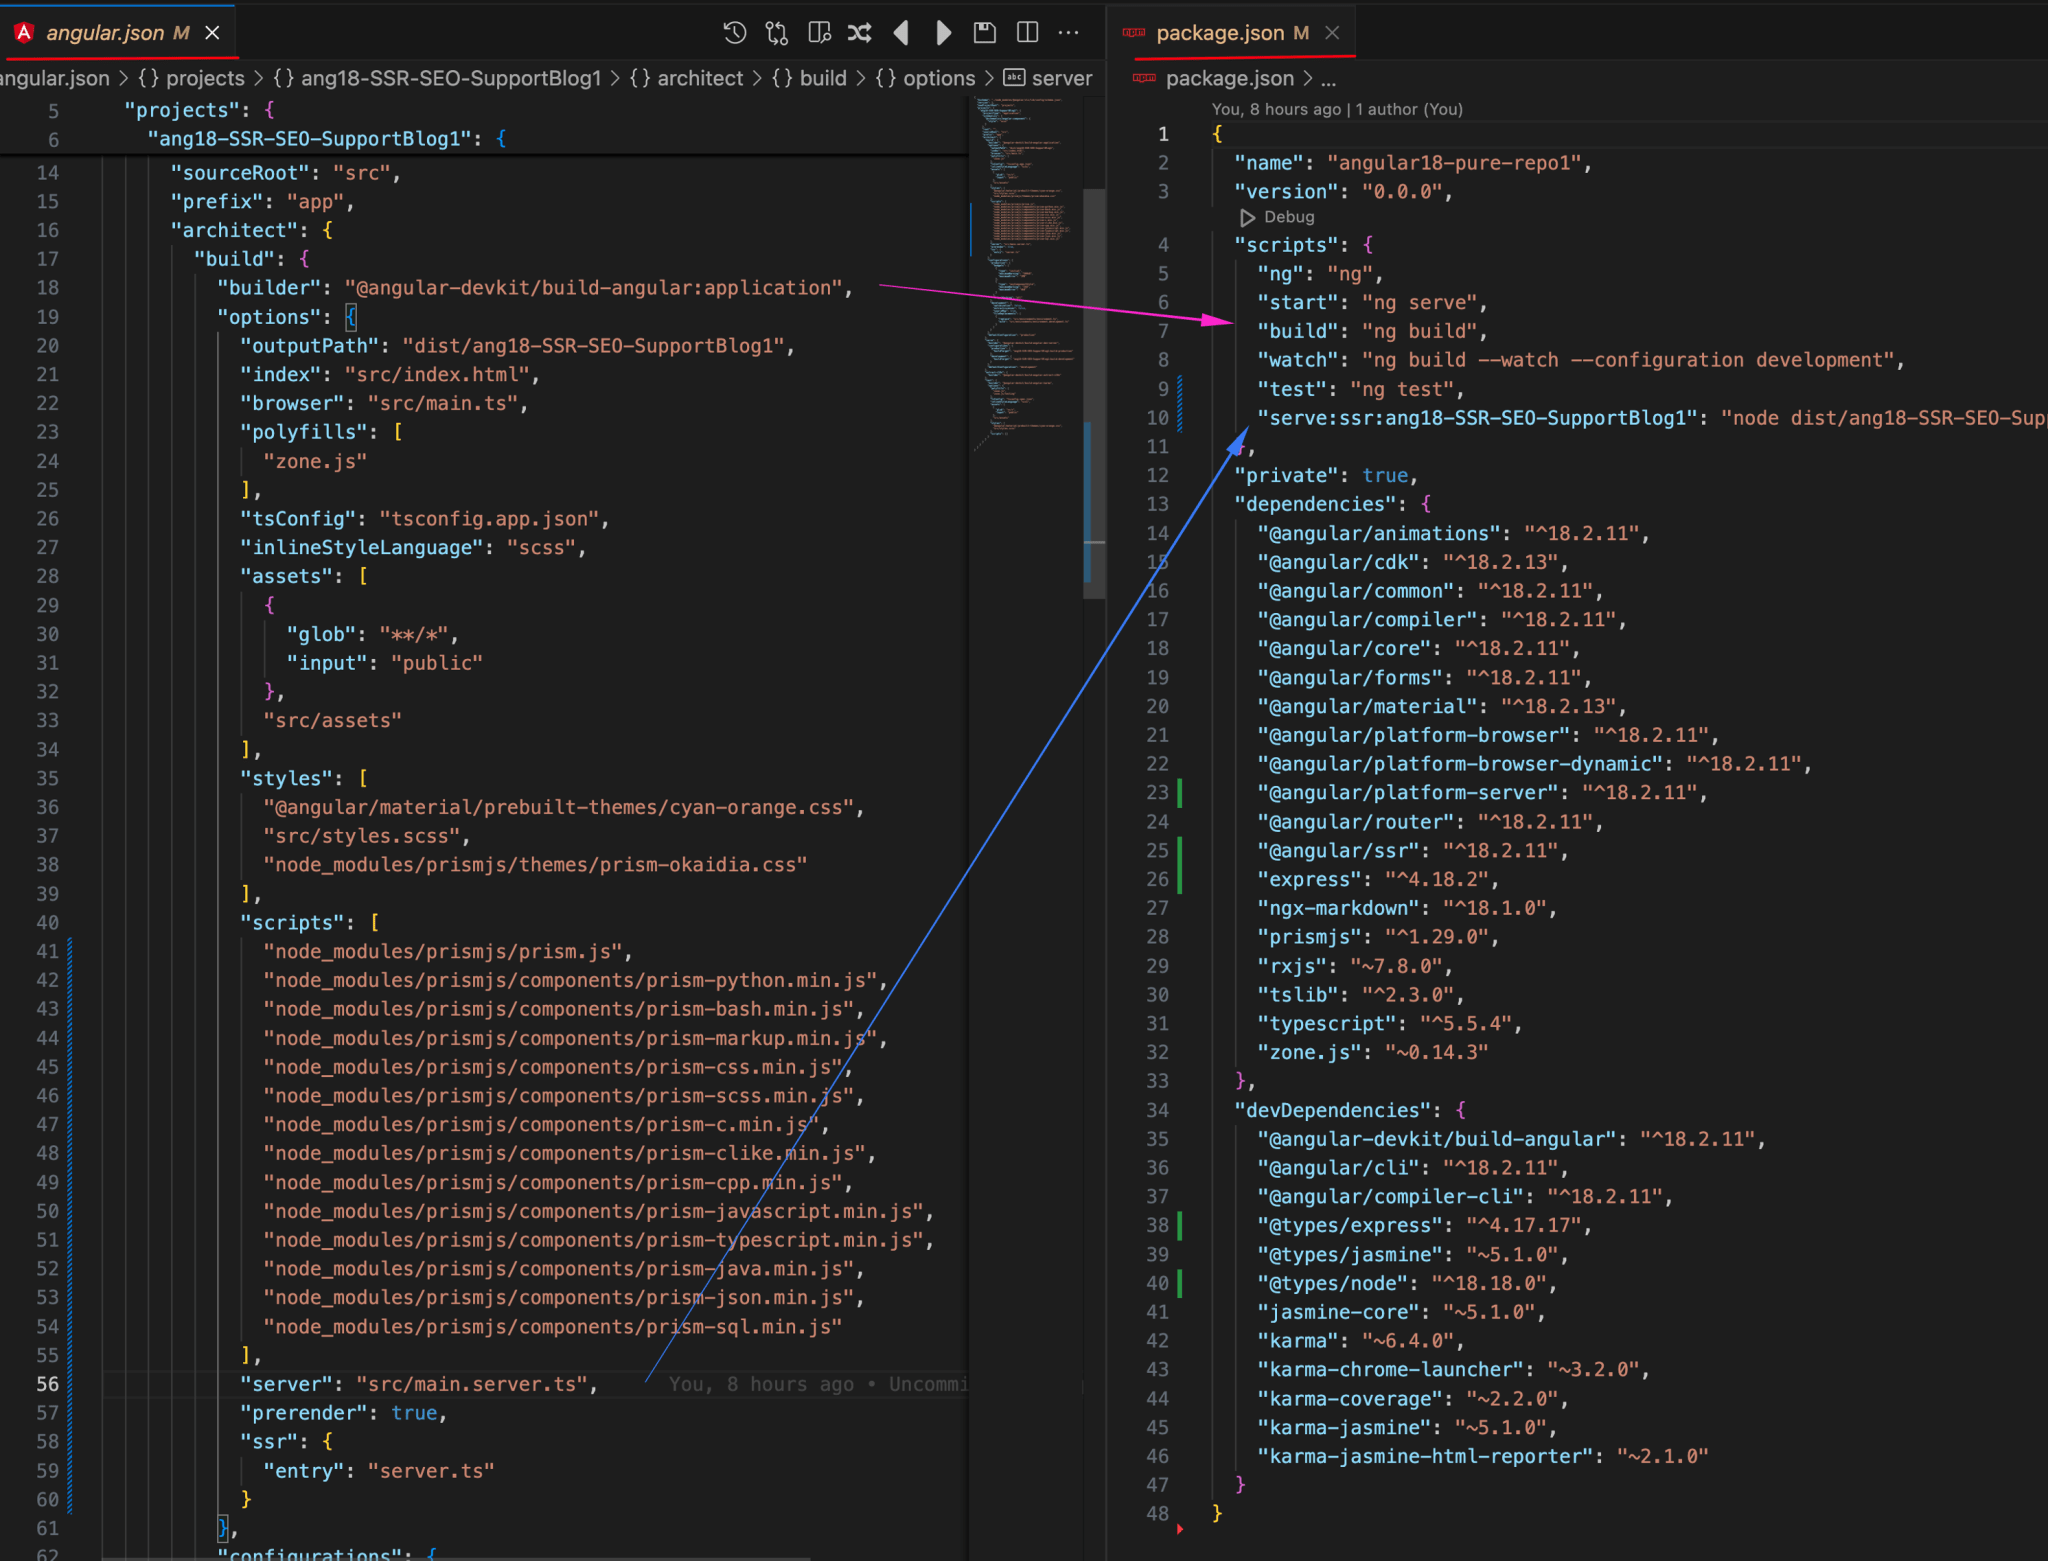Click the npm icon on package.json tab
This screenshot has height=1561, width=2048.
tap(1135, 32)
